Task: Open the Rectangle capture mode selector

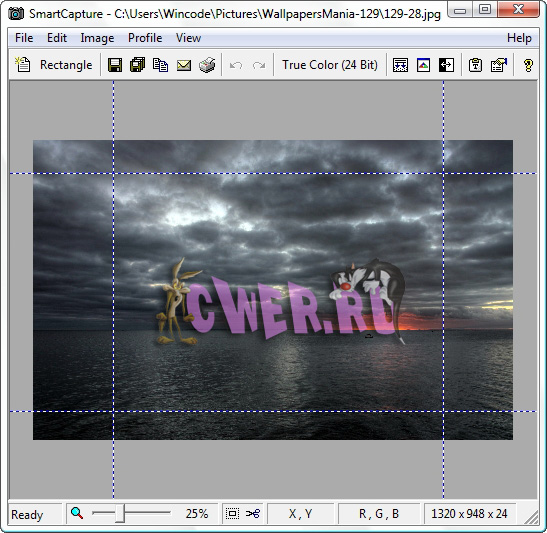Action: 66,65
